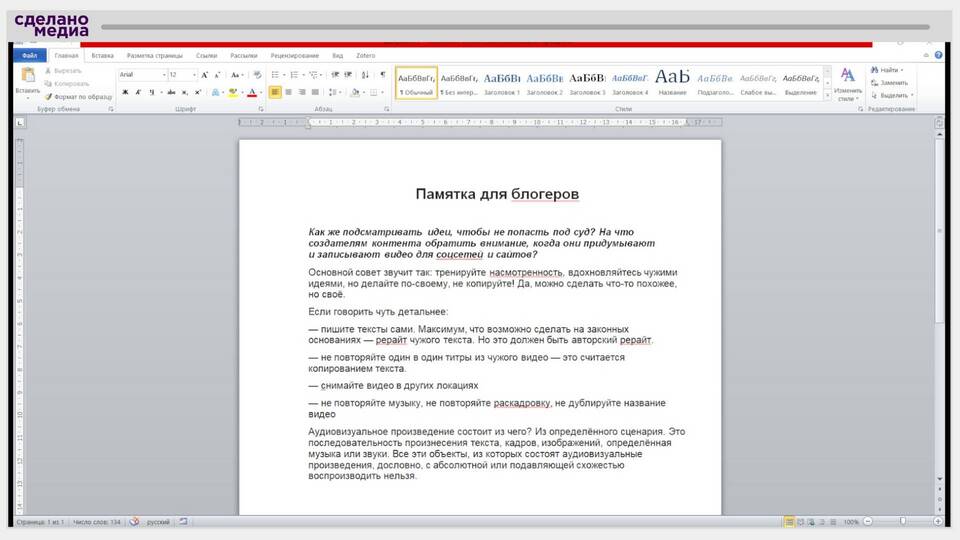
Task: Click the Копировать (Copy) command
Action: click(x=67, y=83)
